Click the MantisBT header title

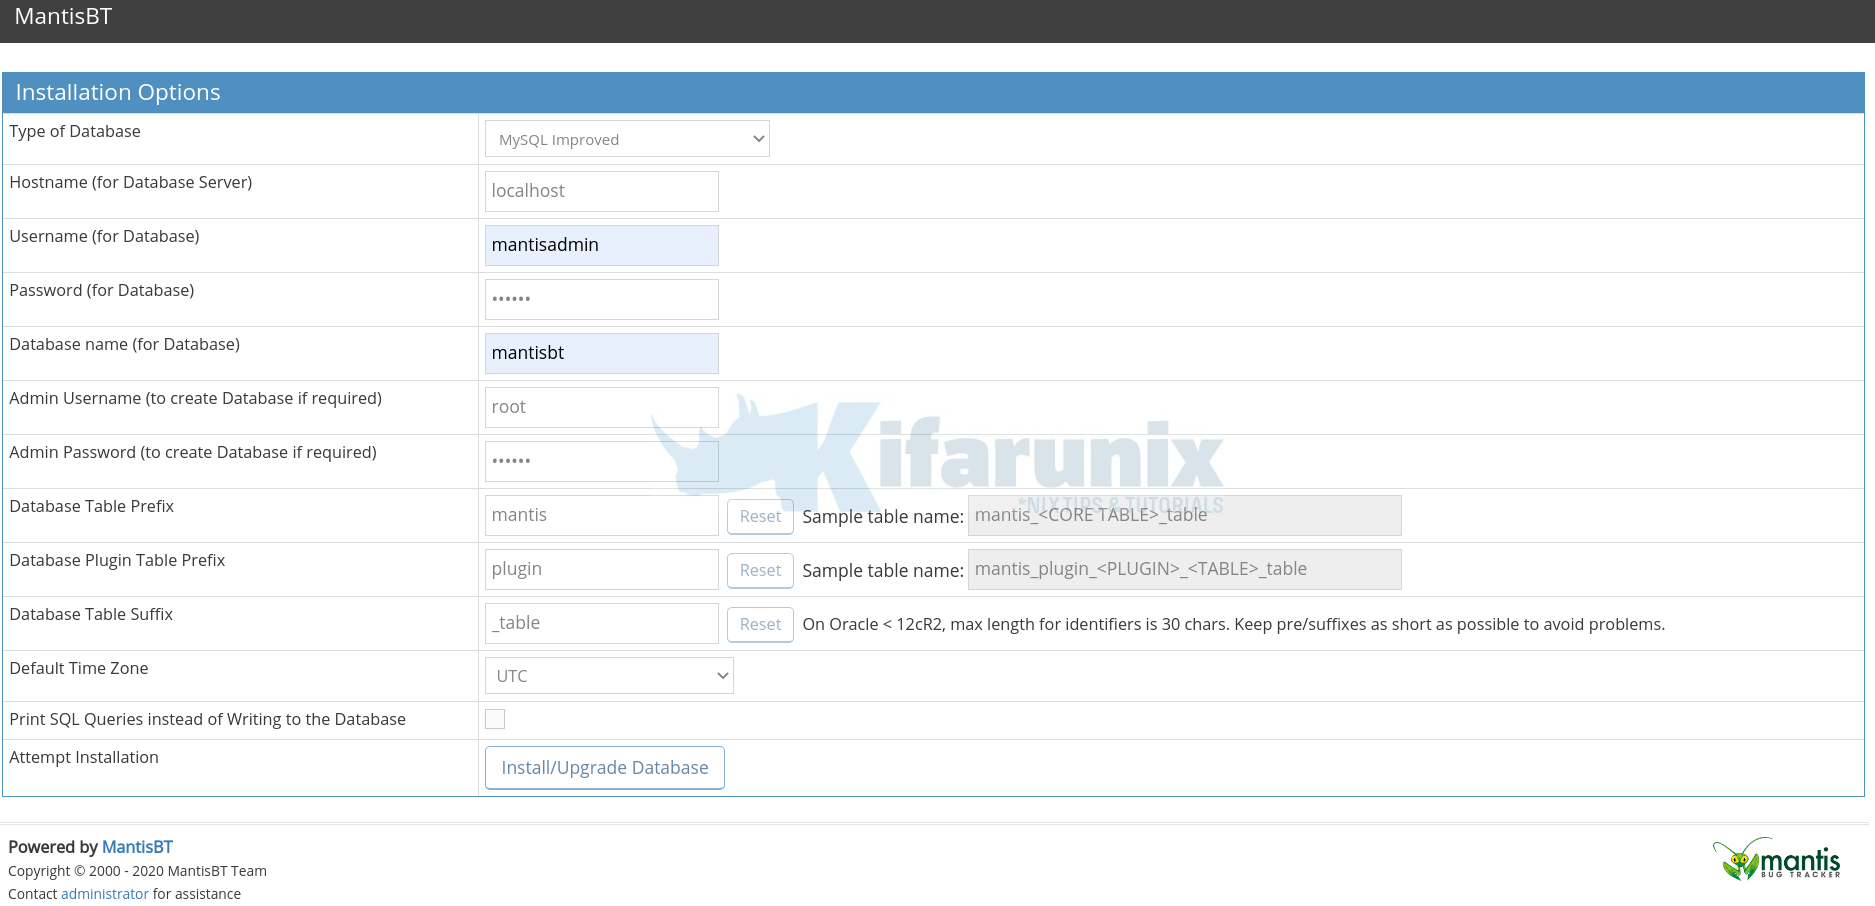(x=63, y=17)
